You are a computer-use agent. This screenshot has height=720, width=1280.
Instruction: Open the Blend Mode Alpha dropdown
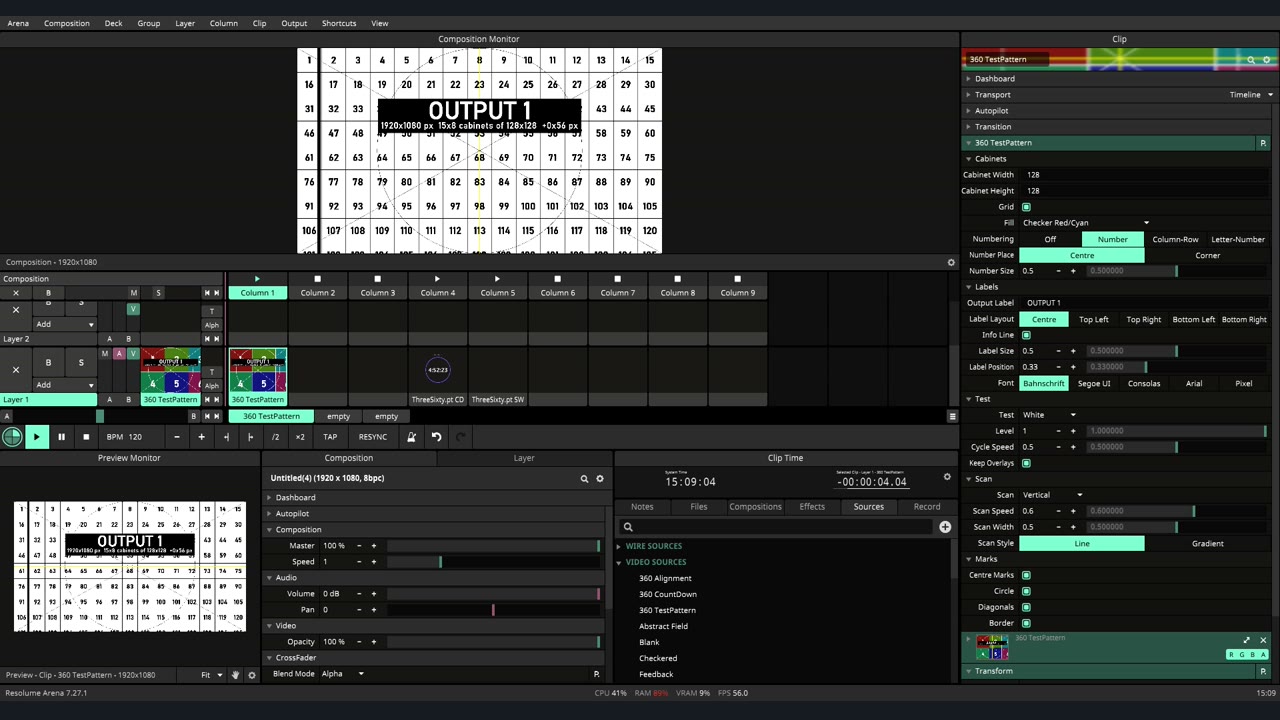coord(342,674)
